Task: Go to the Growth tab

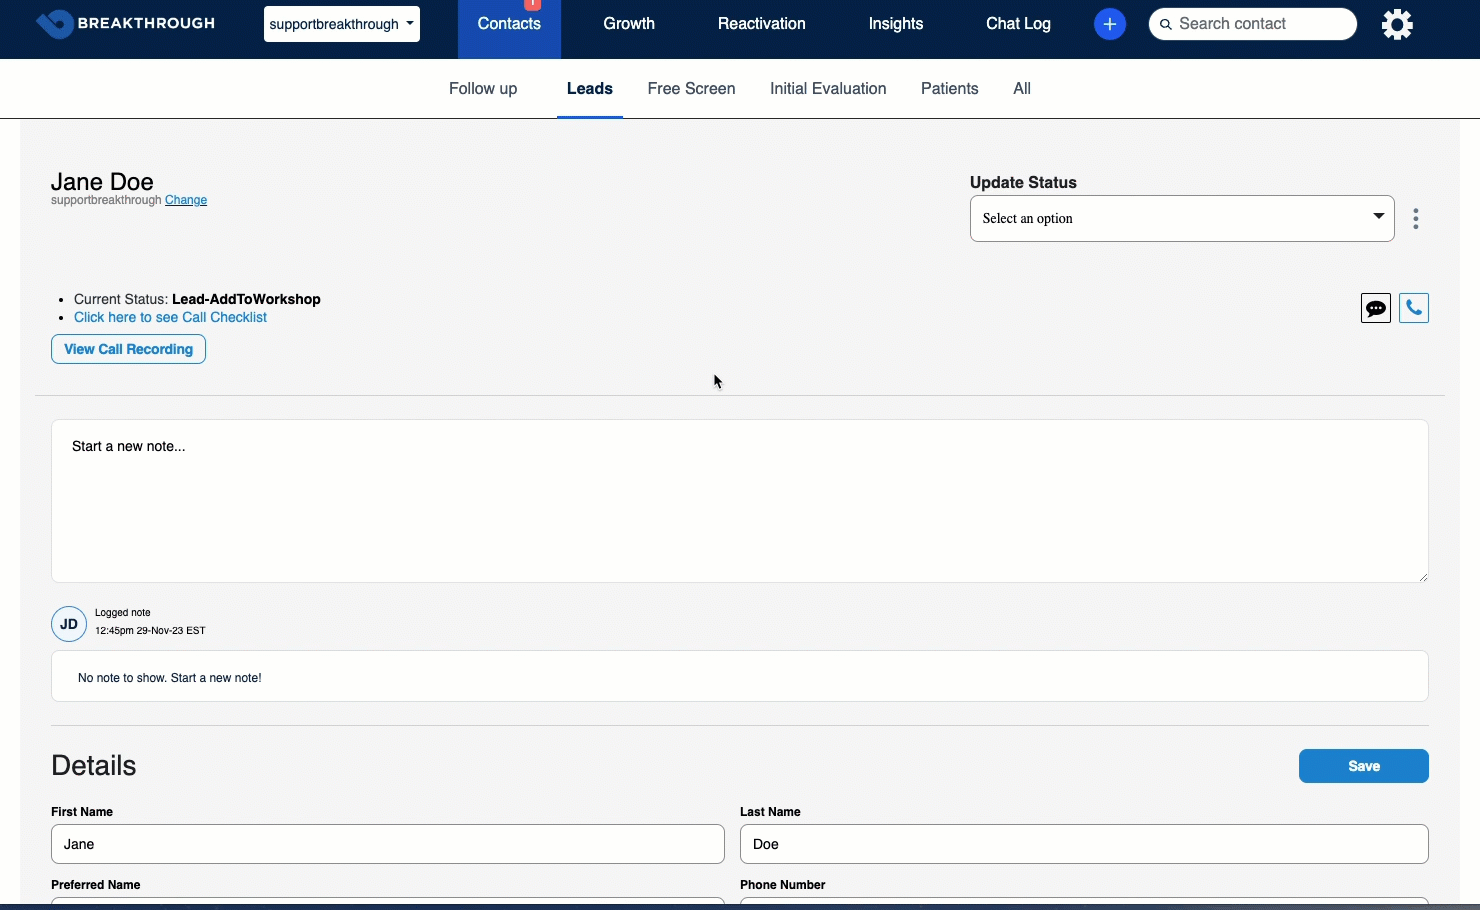Action: pyautogui.click(x=629, y=24)
